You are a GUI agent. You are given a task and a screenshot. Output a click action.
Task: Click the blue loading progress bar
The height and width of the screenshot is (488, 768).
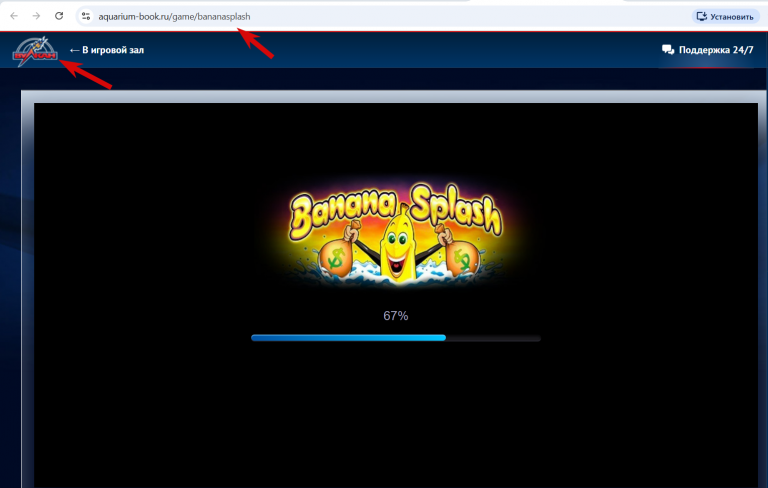coord(396,338)
